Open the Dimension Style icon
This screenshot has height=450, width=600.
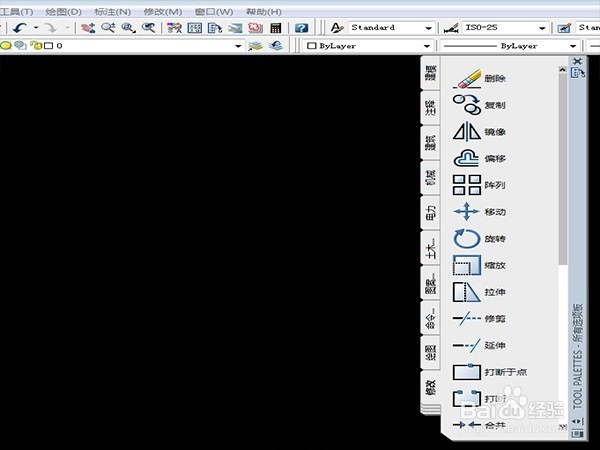pyautogui.click(x=451, y=28)
